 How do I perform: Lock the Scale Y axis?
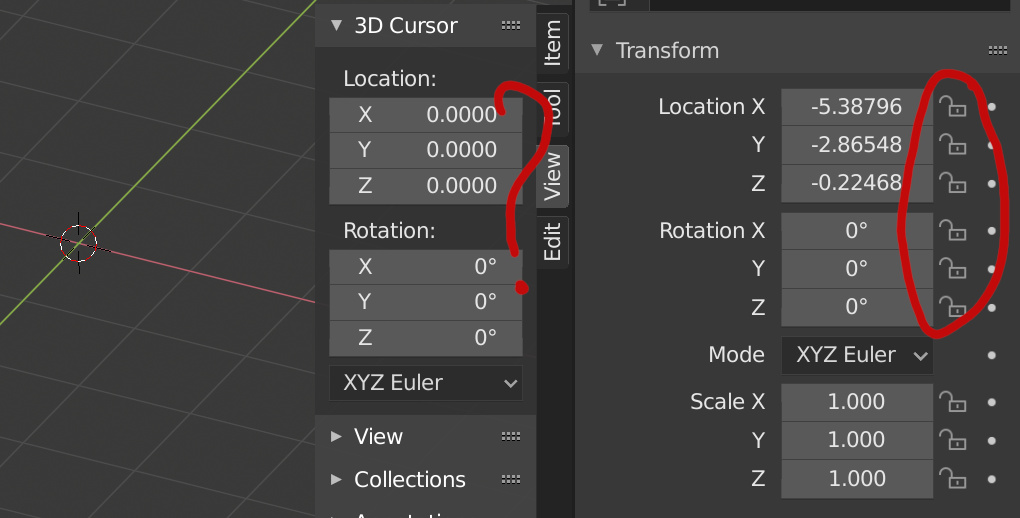[x=953, y=440]
